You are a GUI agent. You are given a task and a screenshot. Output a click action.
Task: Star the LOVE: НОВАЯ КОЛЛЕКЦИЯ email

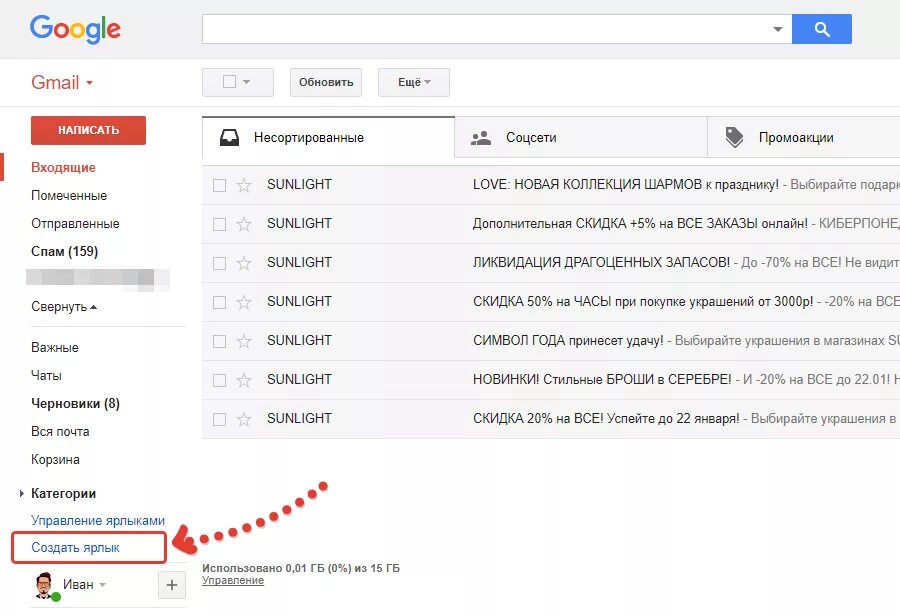tap(244, 185)
